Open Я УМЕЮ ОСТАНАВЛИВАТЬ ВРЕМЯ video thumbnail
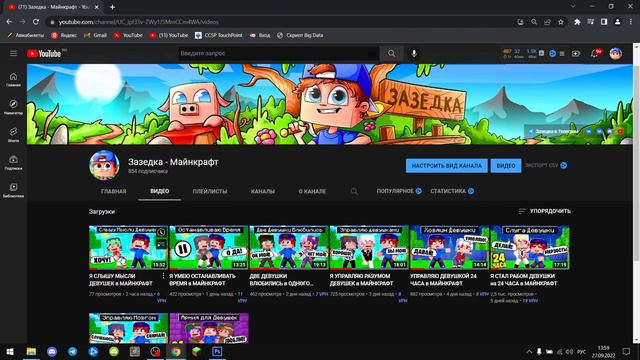This screenshot has height=360, width=640. (209, 247)
